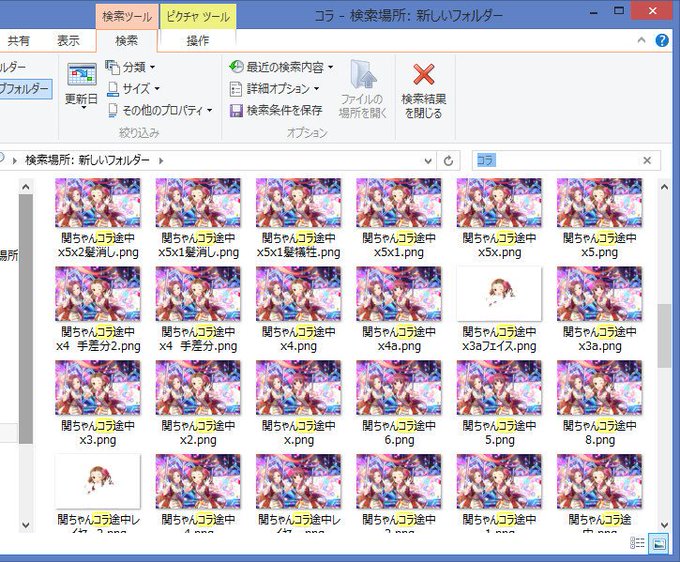Click 検索条件を保存 save search

(x=276, y=110)
